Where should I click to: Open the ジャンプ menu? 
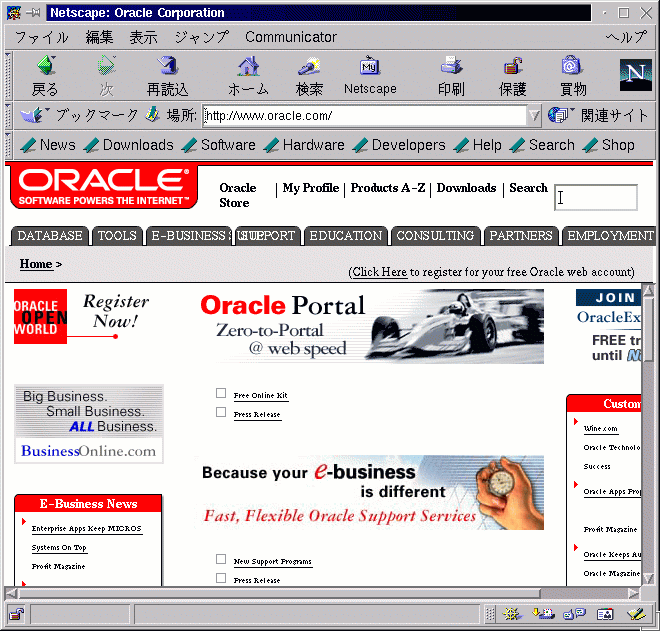pos(202,37)
